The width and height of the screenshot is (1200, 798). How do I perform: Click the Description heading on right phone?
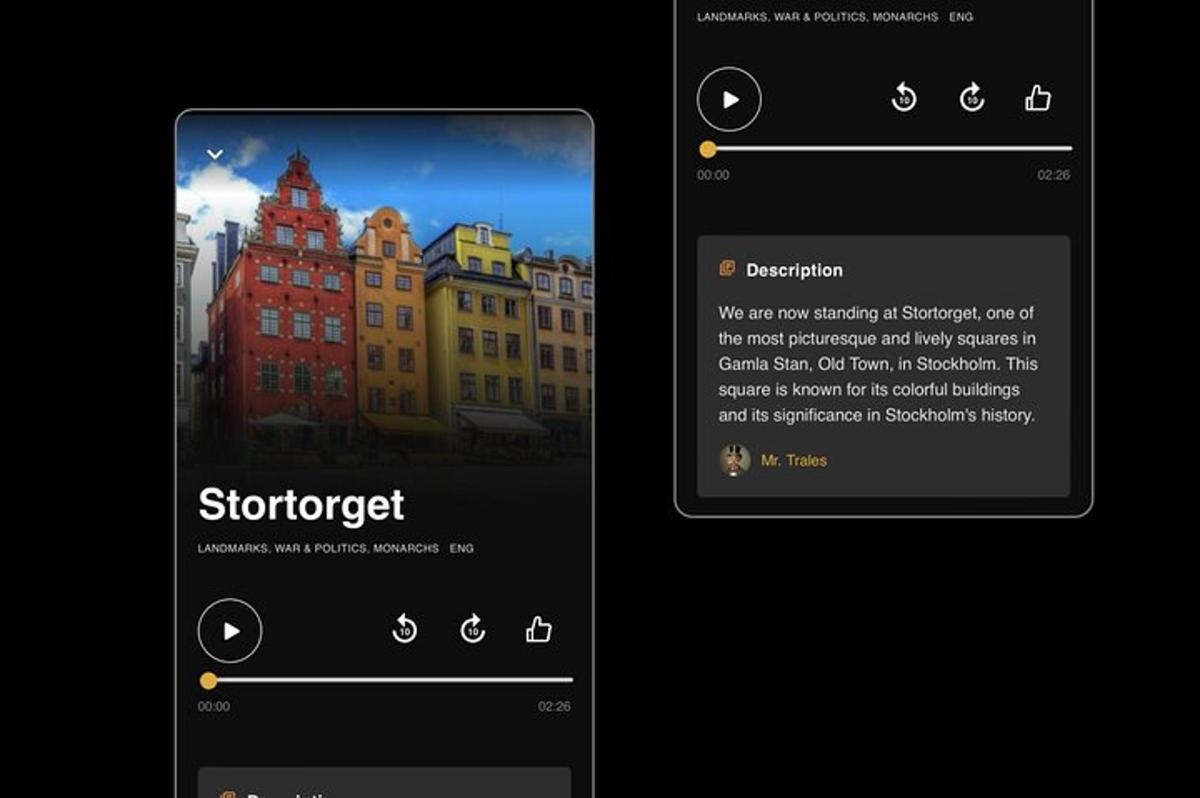pos(794,270)
